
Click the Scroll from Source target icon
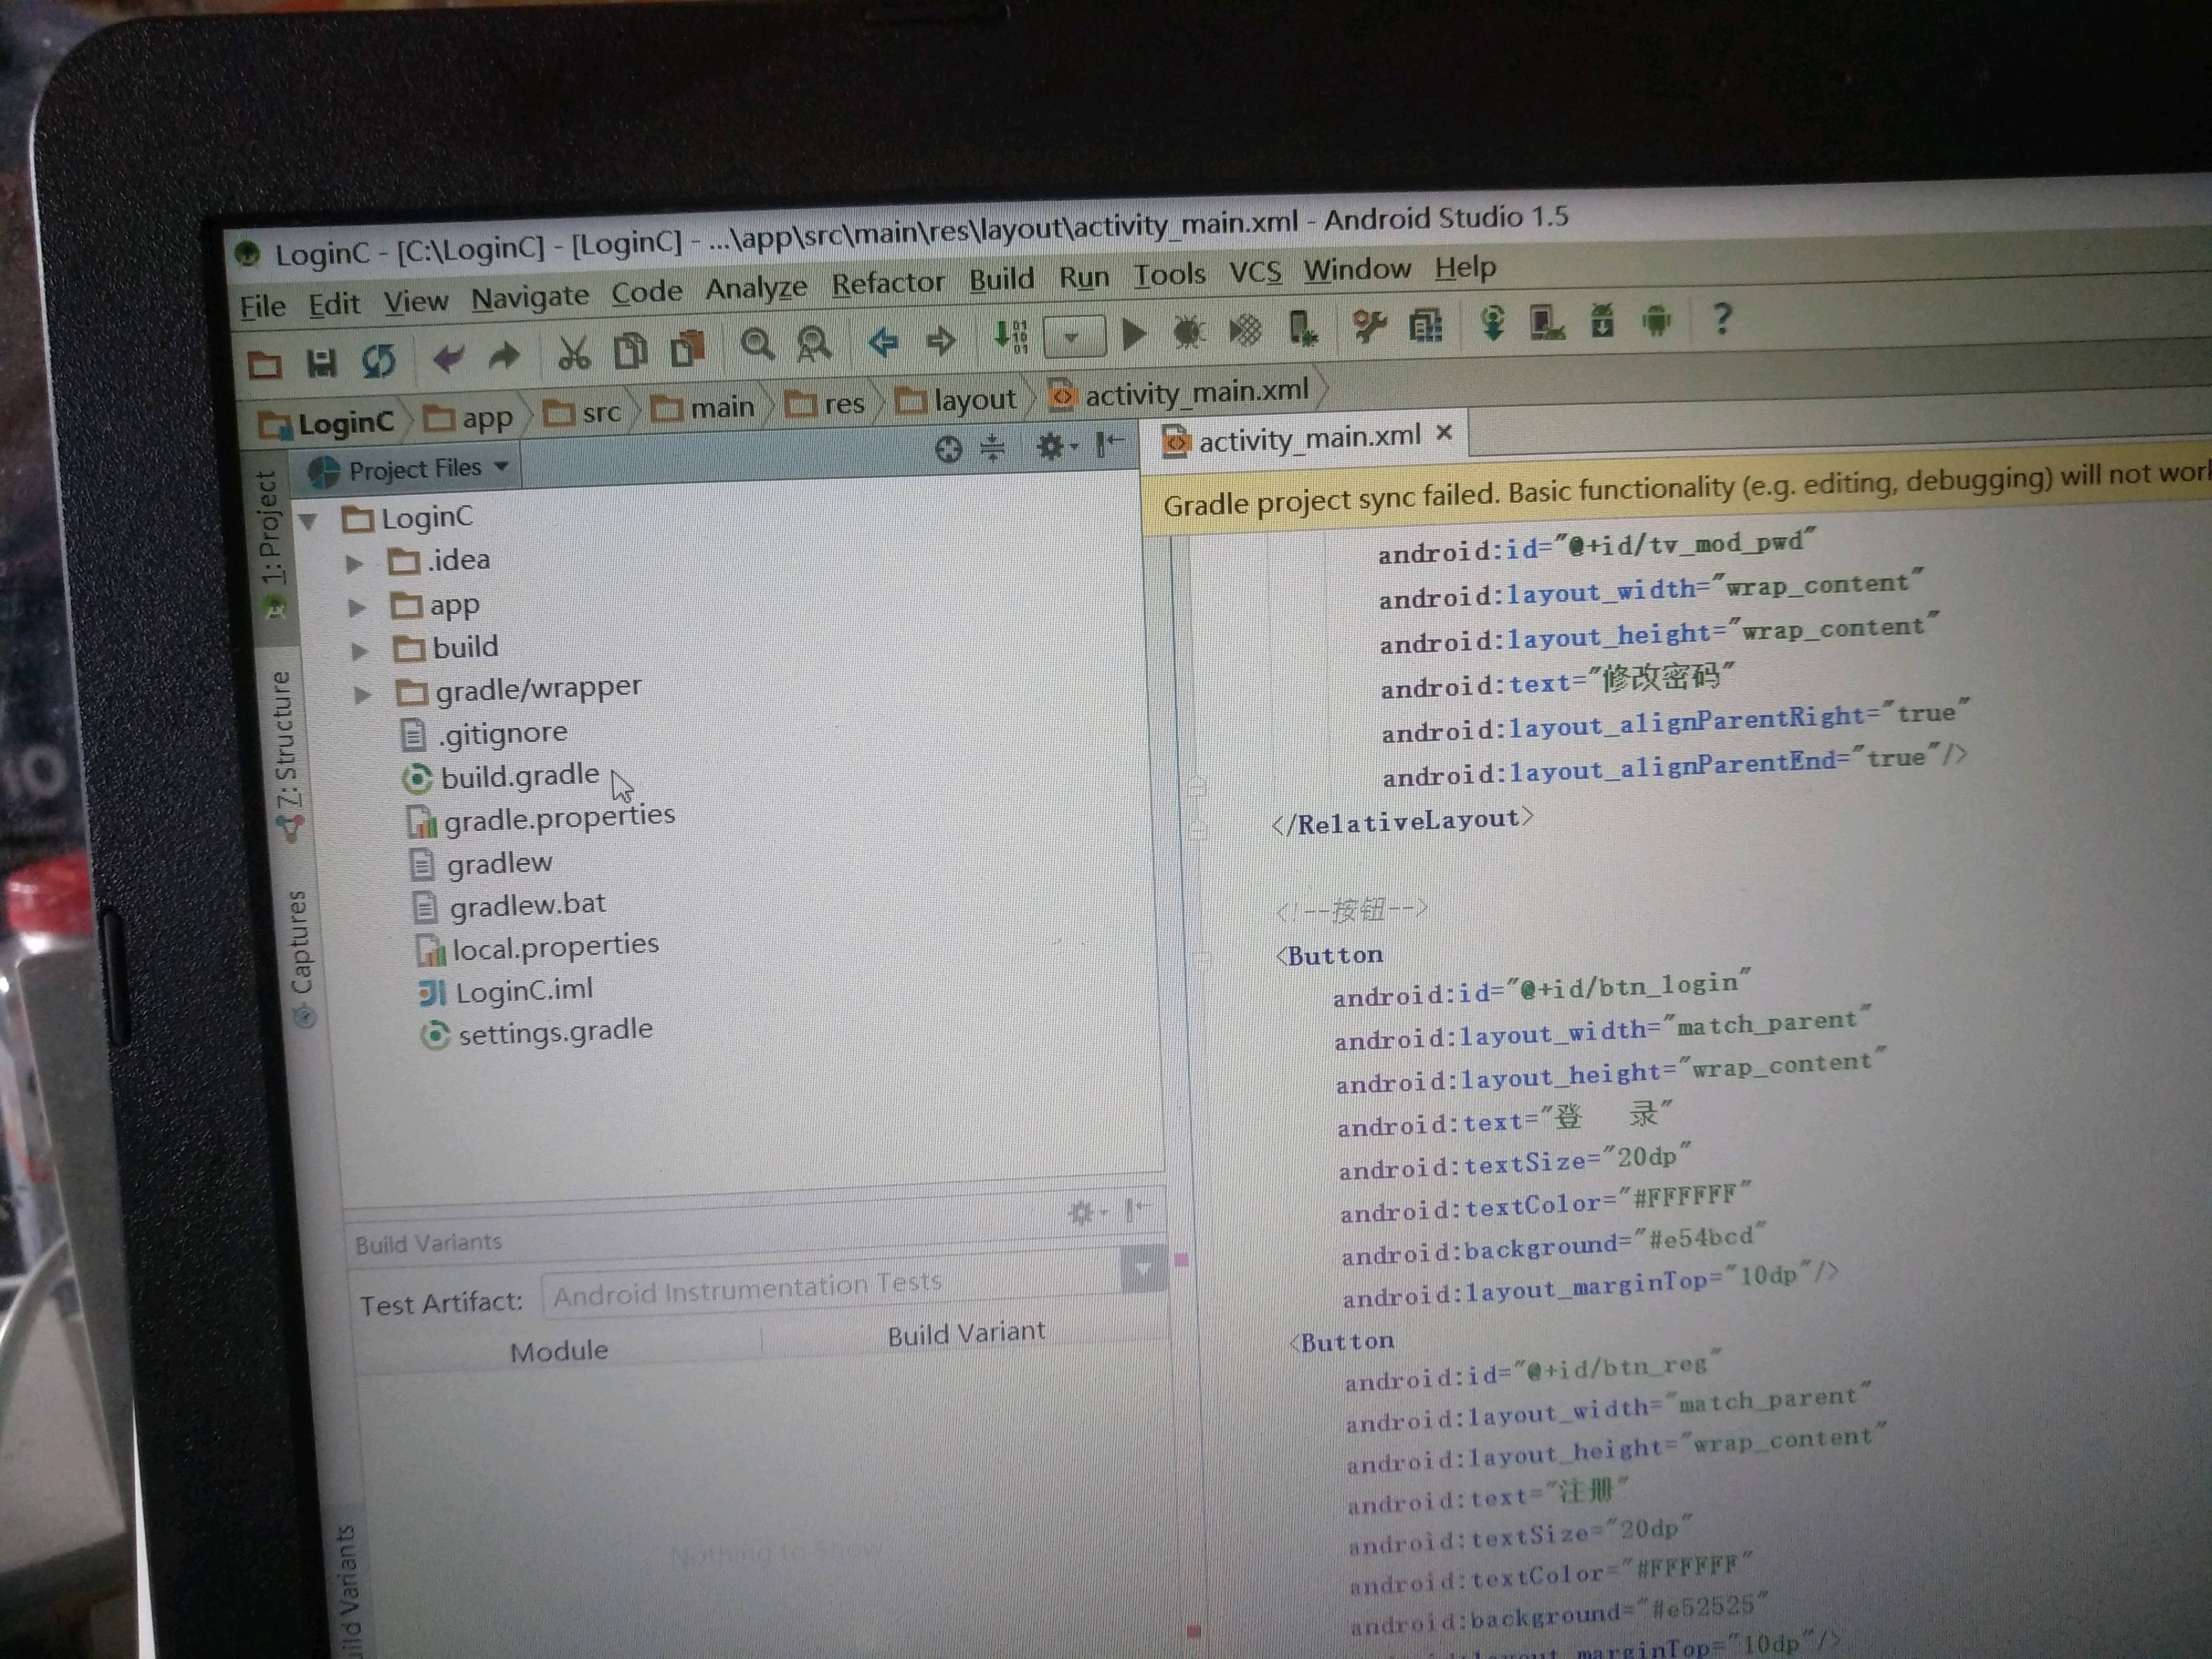pos(947,450)
